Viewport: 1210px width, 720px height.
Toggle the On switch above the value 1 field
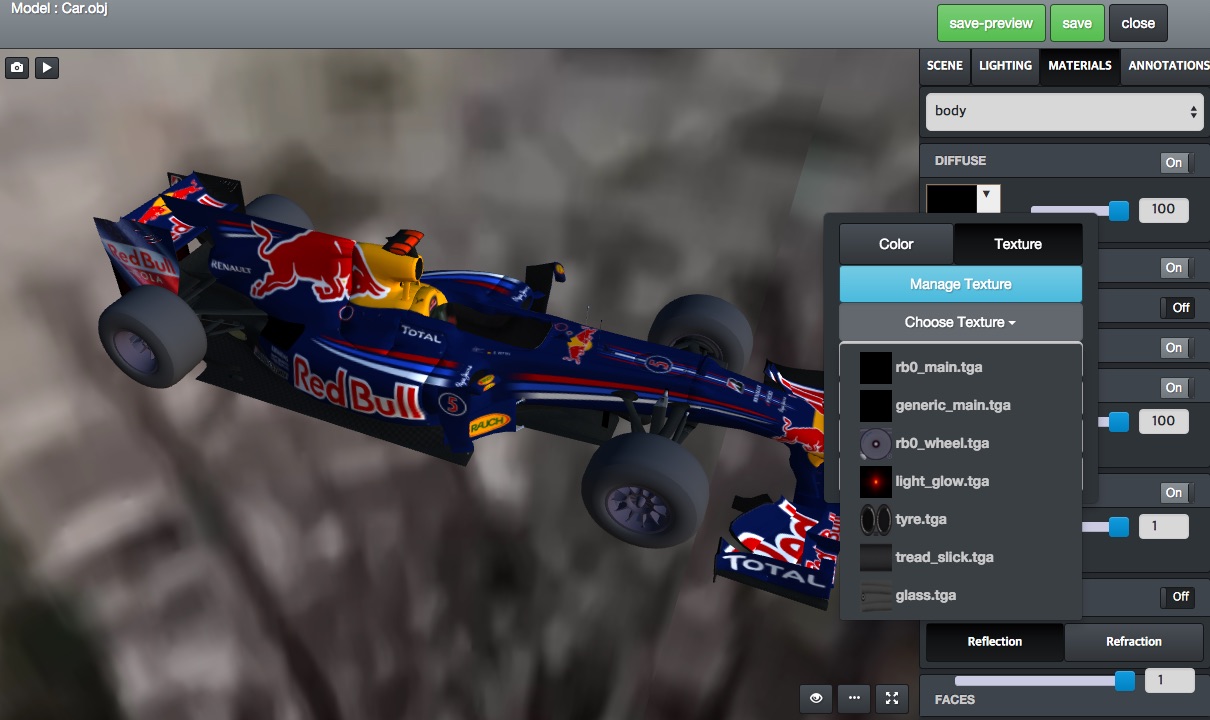[x=1176, y=493]
